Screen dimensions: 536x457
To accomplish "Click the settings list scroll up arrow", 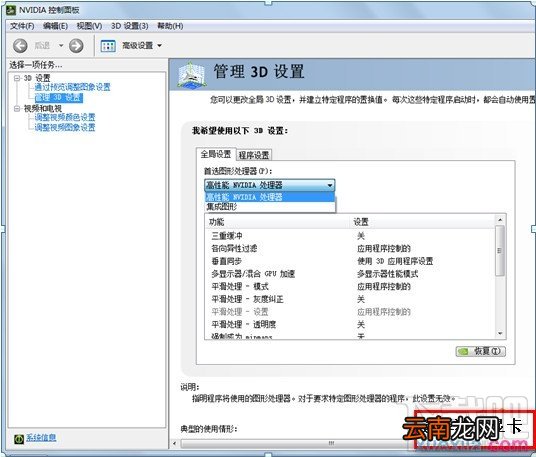I will (500, 219).
